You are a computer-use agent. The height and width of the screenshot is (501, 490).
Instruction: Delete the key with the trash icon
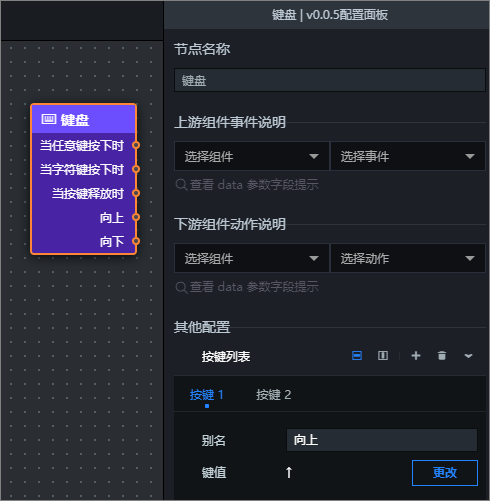pos(442,356)
